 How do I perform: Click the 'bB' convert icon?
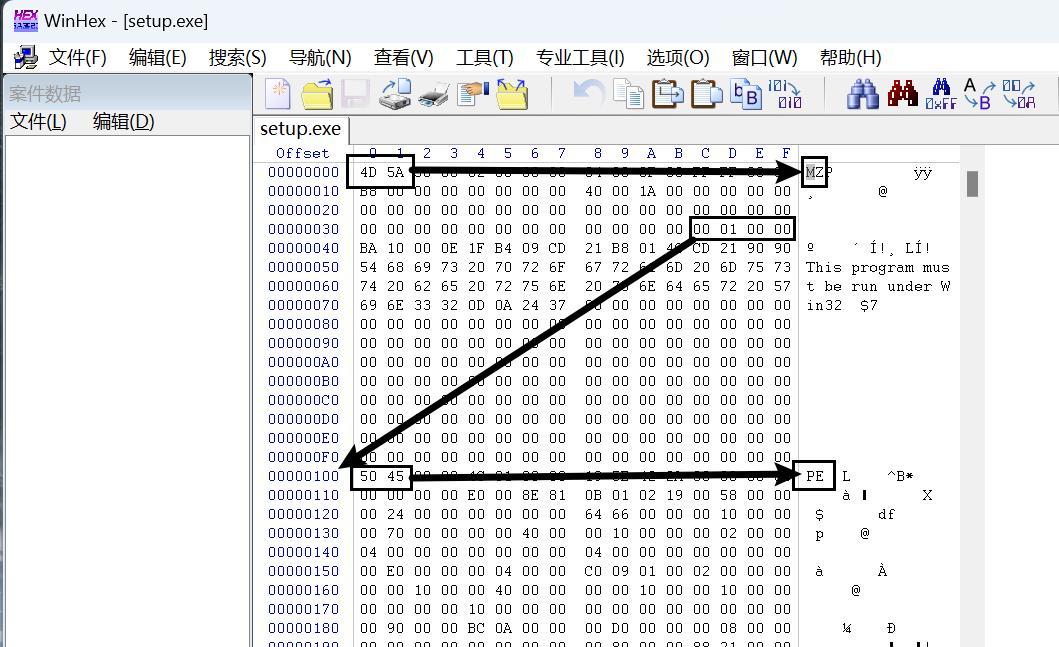click(746, 95)
